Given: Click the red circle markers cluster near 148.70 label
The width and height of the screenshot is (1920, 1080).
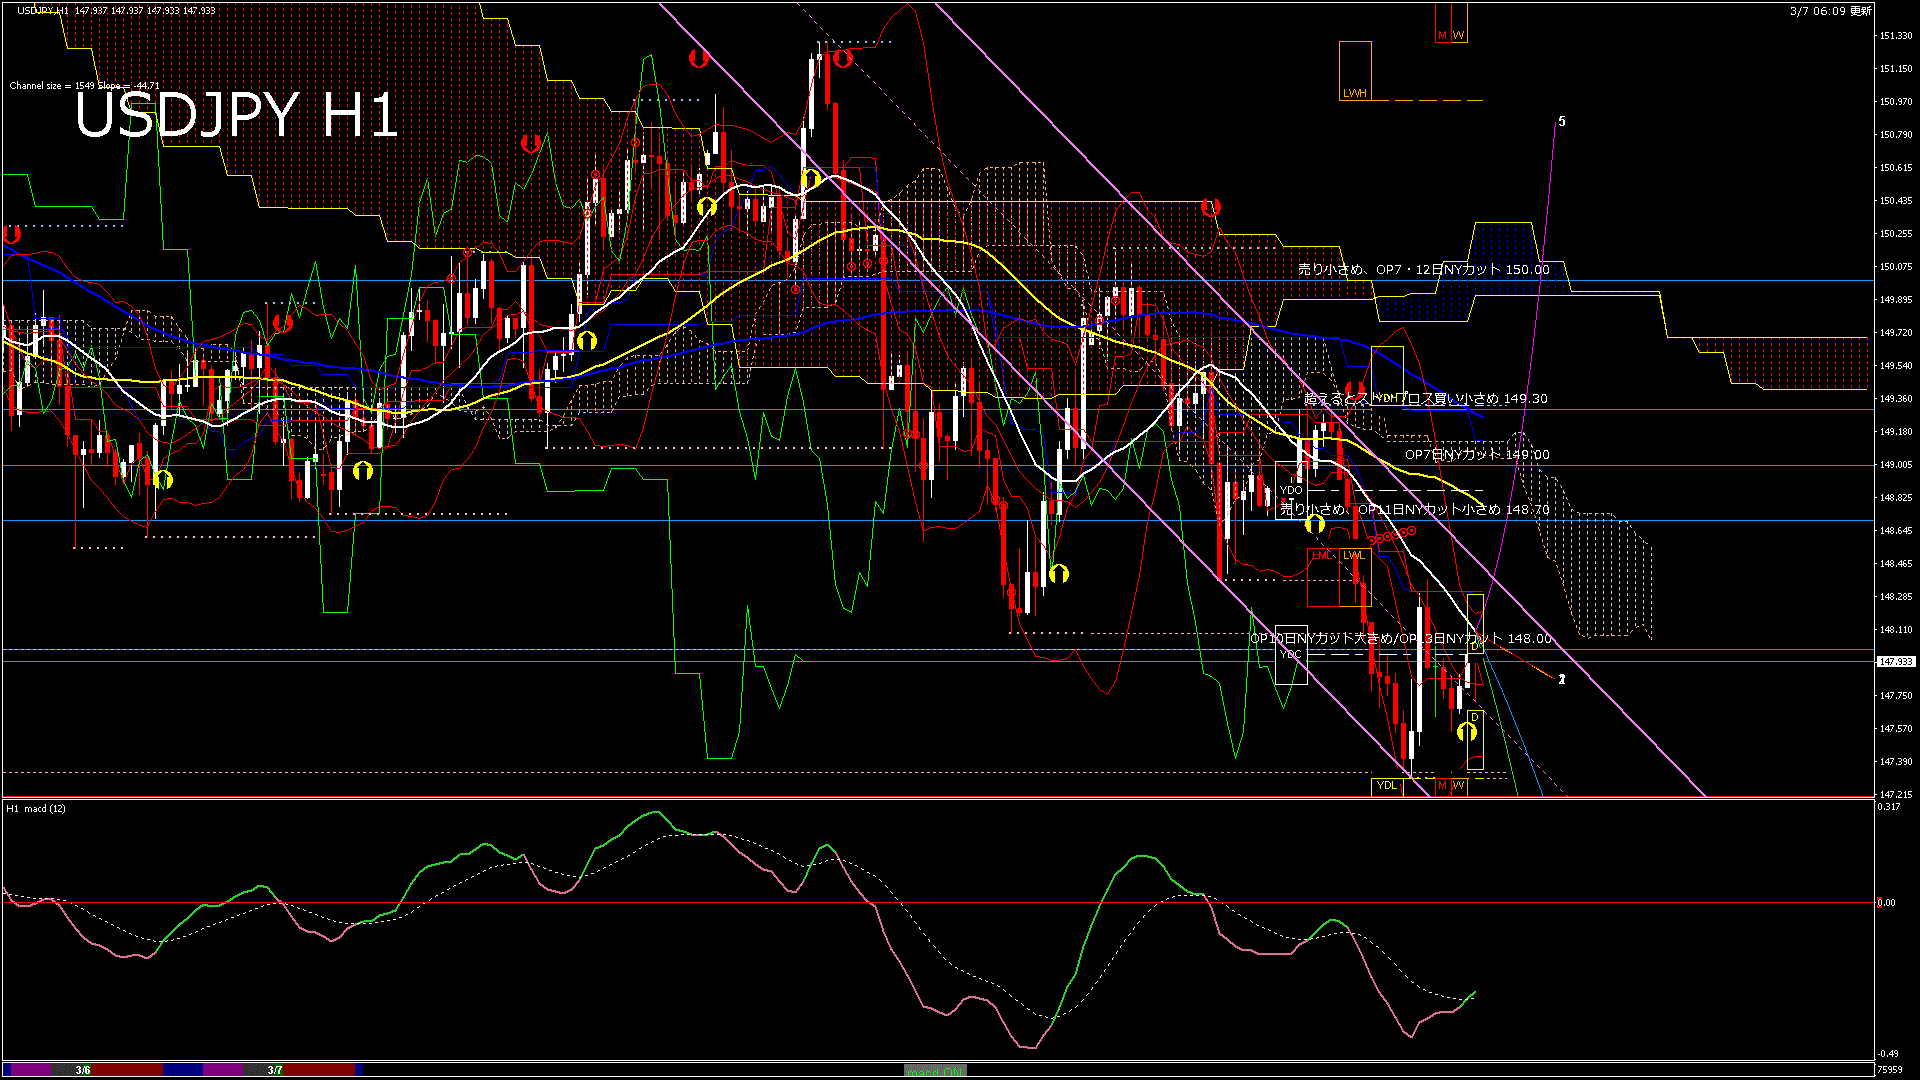Looking at the screenshot, I should [x=1392, y=536].
